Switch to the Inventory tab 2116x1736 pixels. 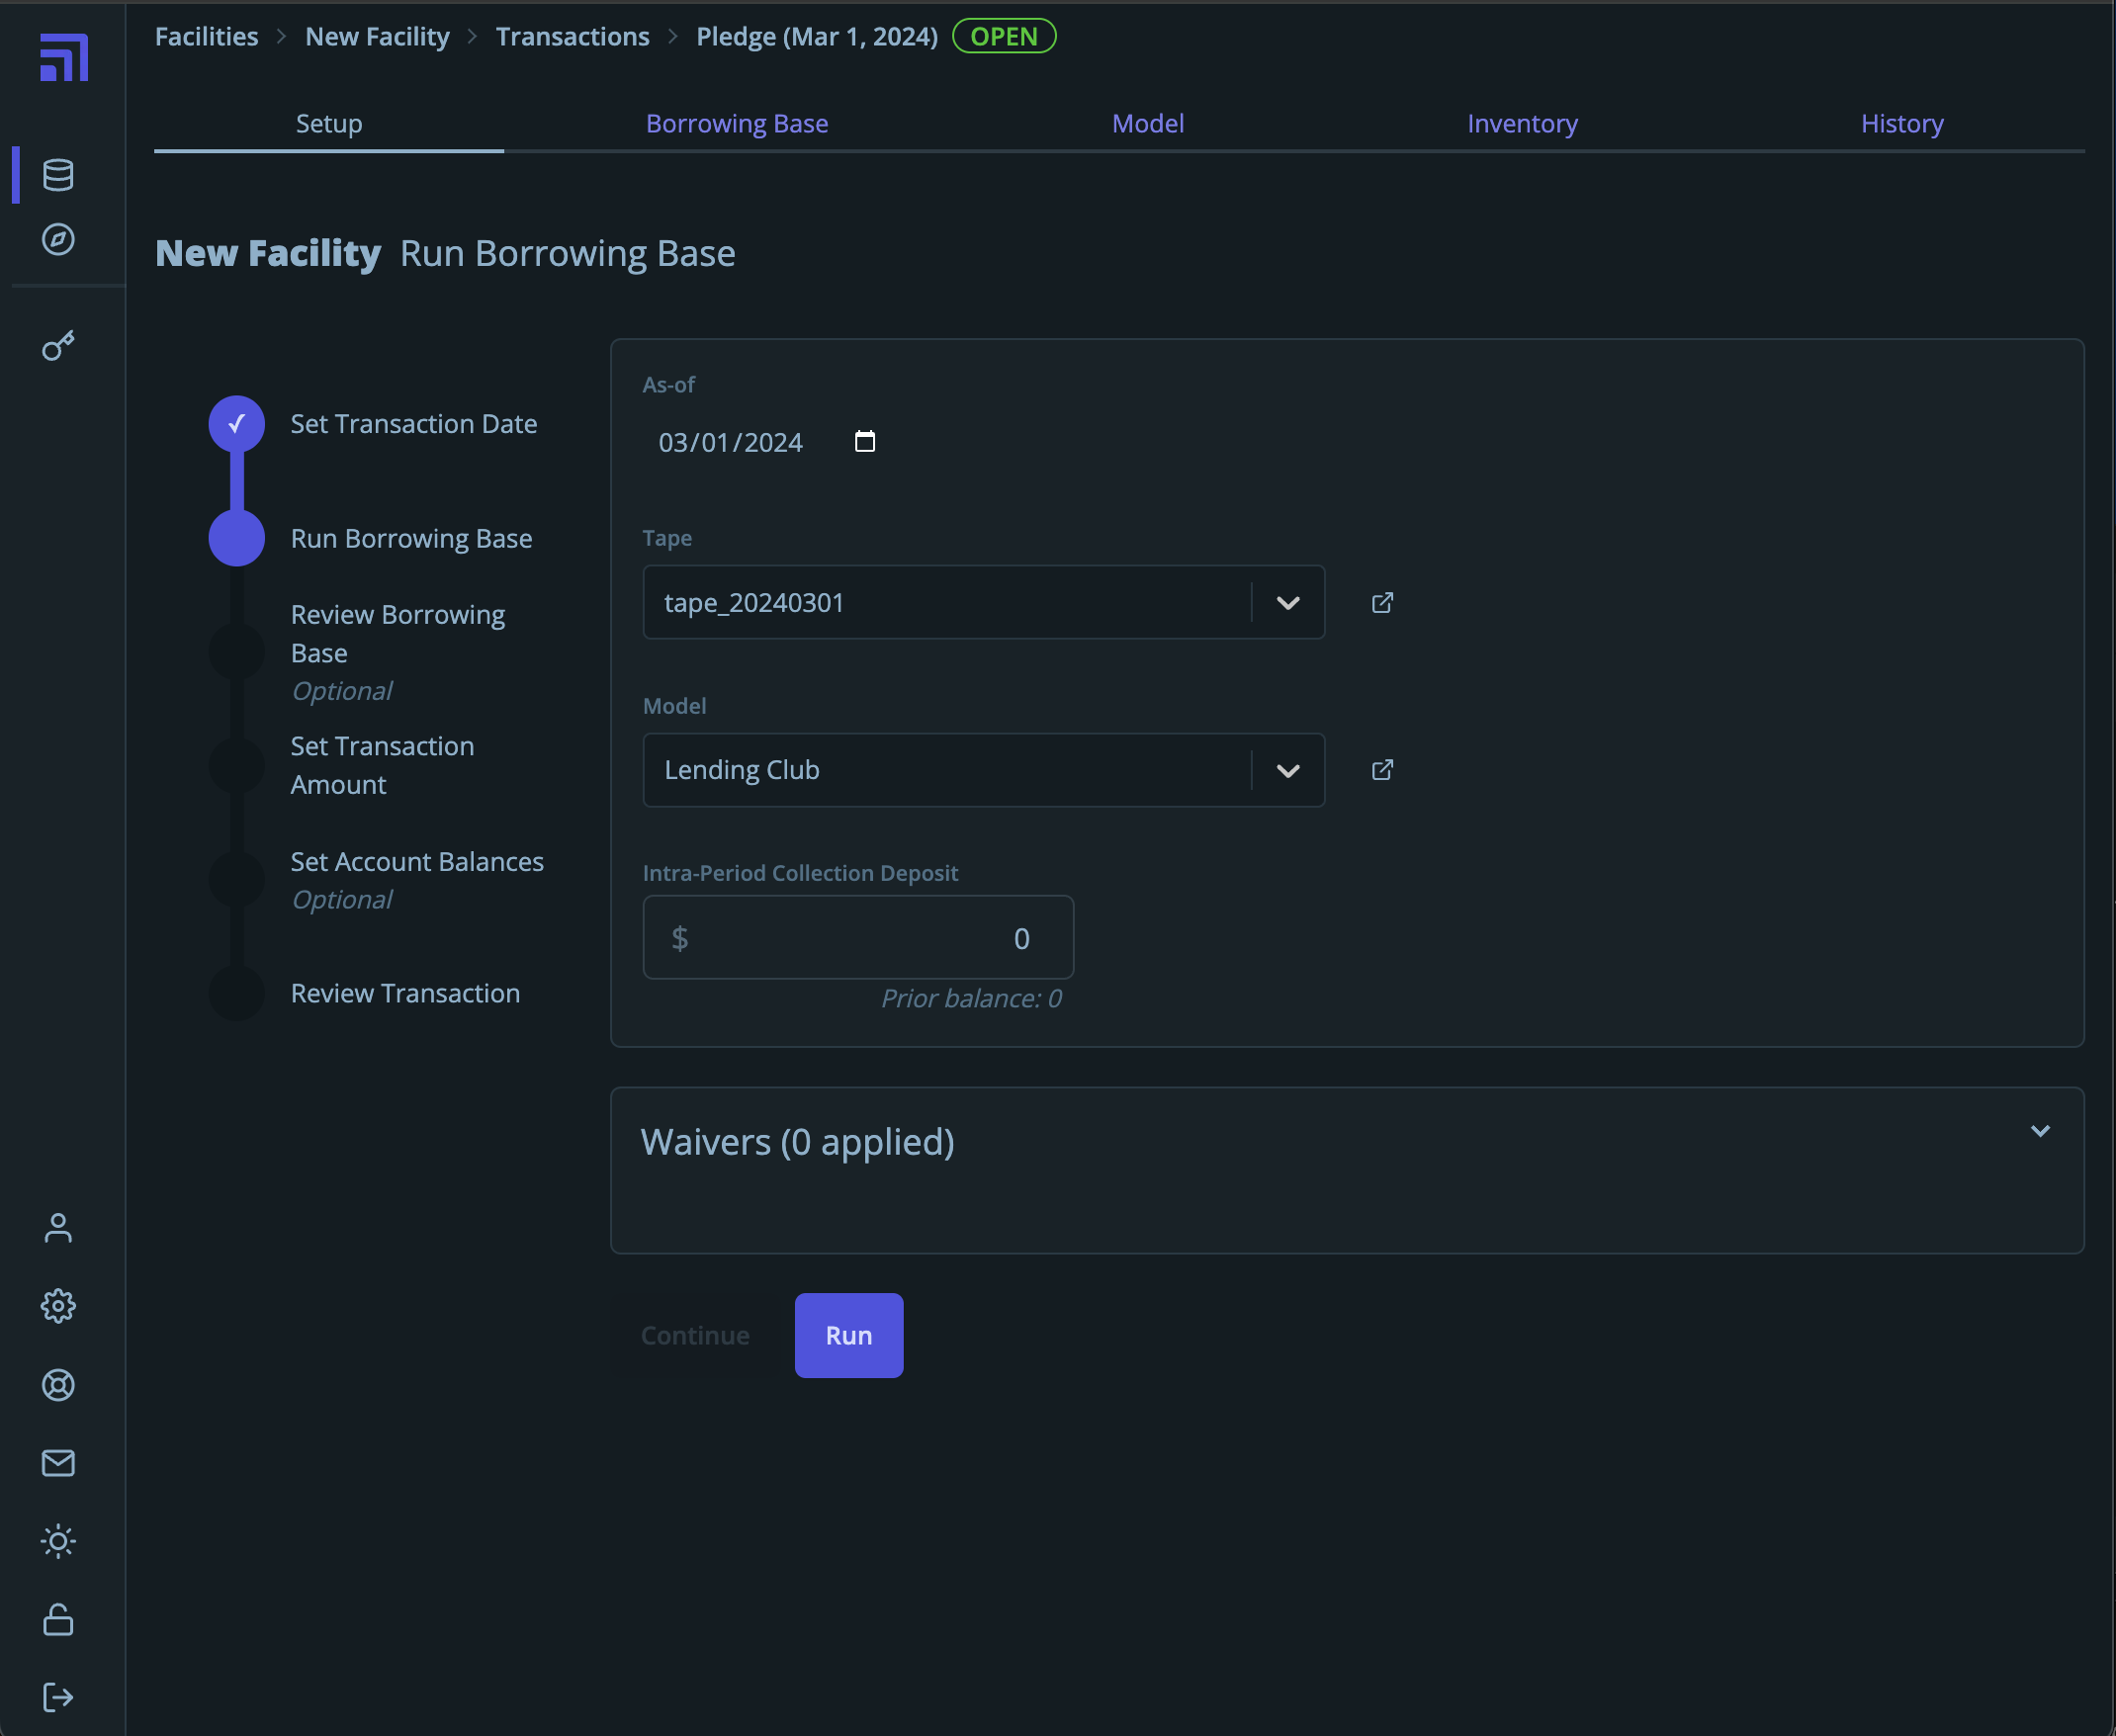[1522, 124]
